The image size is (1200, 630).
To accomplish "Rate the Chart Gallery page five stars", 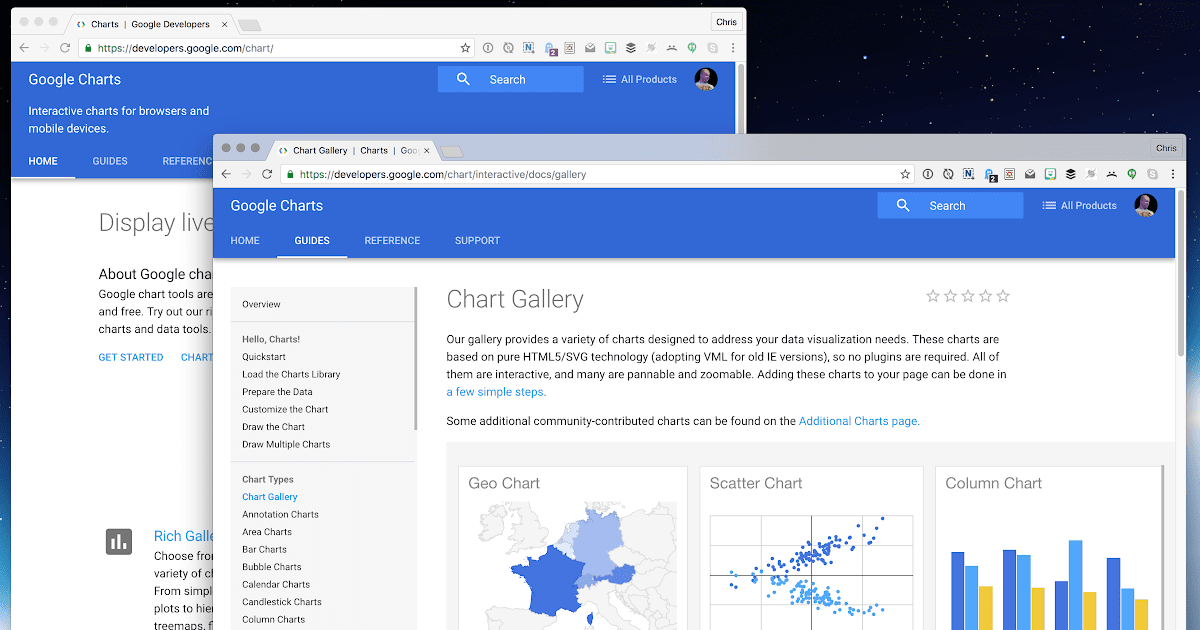I will point(1003,296).
